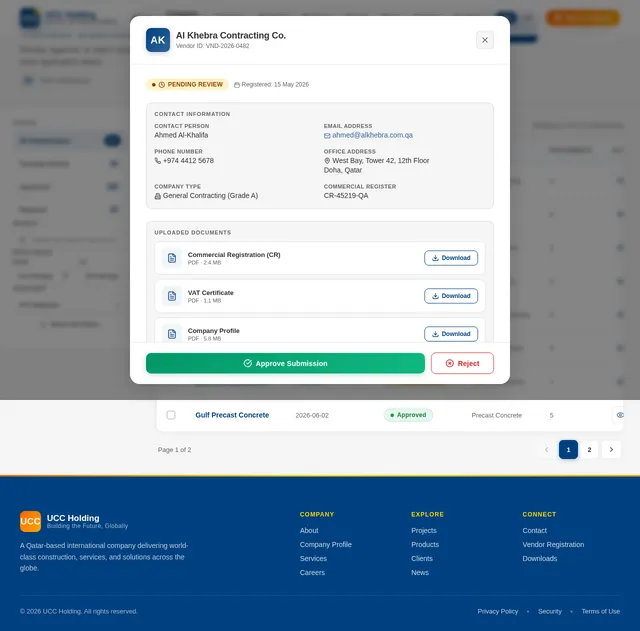Click the Commercial Registration PDF file icon
640x631 pixels.
[x=172, y=258]
